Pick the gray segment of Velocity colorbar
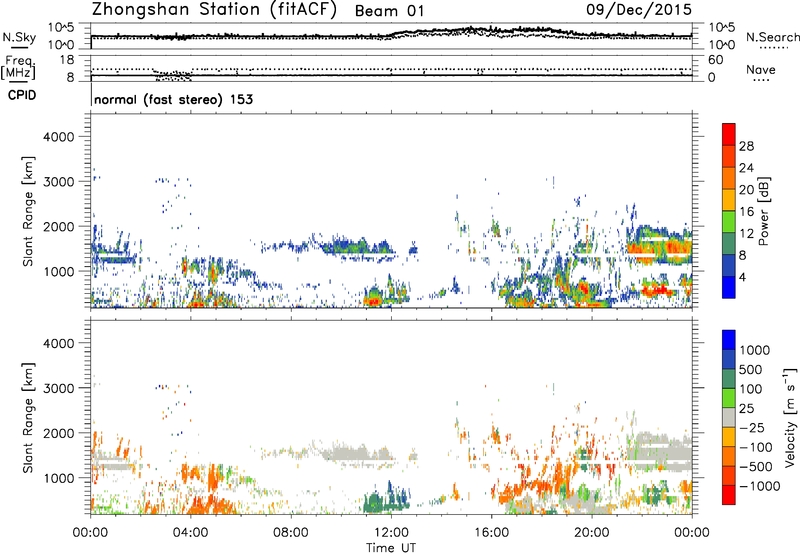Screen dimensions: 800x554 pos(729,417)
